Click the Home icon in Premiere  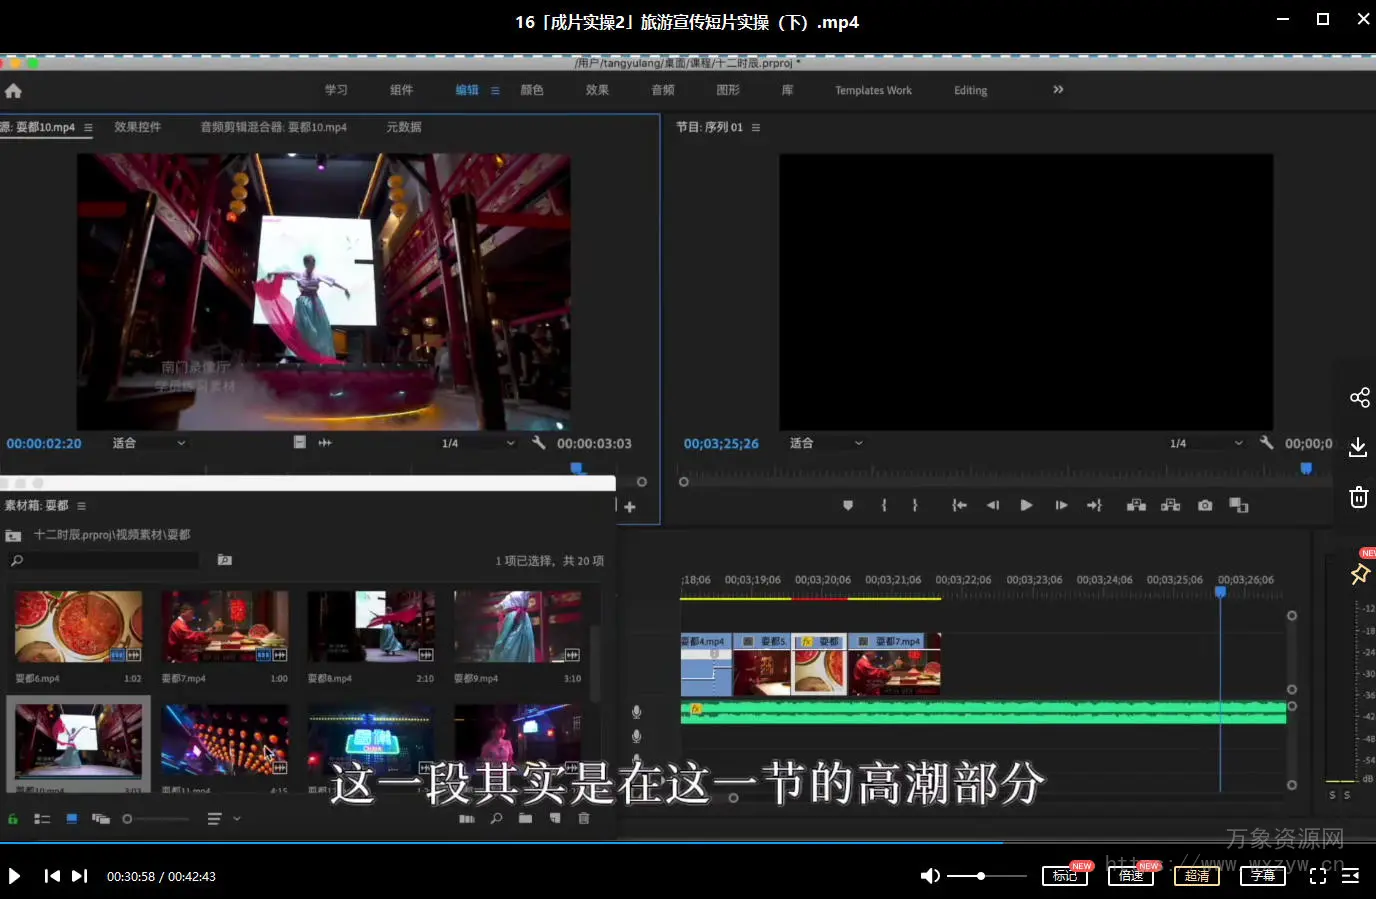pyautogui.click(x=13, y=91)
